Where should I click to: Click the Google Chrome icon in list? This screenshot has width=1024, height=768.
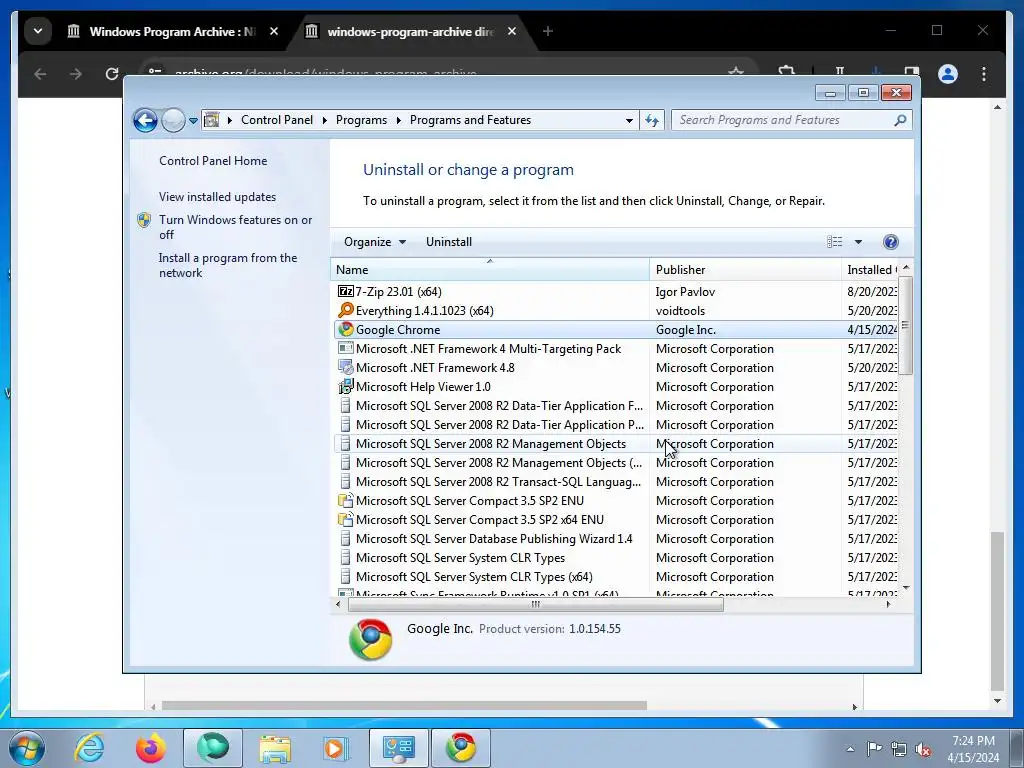[345, 329]
